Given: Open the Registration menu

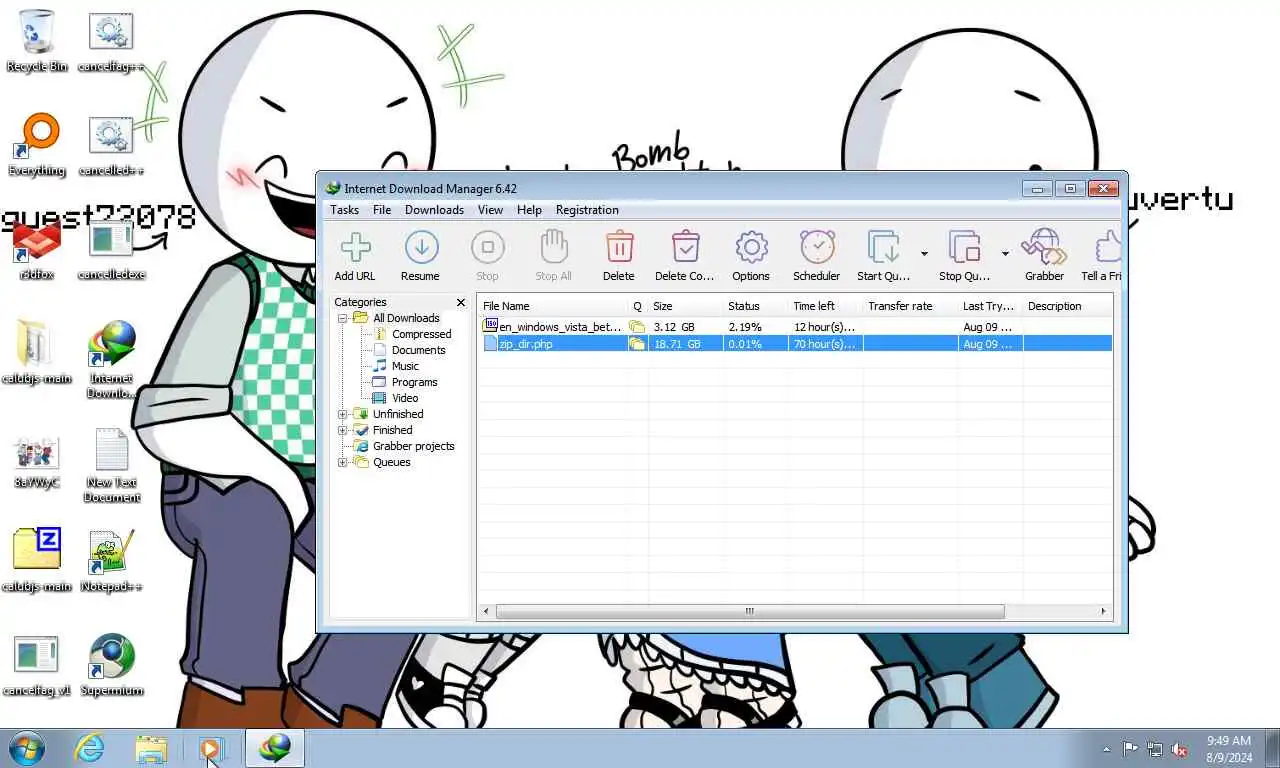Looking at the screenshot, I should [x=587, y=210].
